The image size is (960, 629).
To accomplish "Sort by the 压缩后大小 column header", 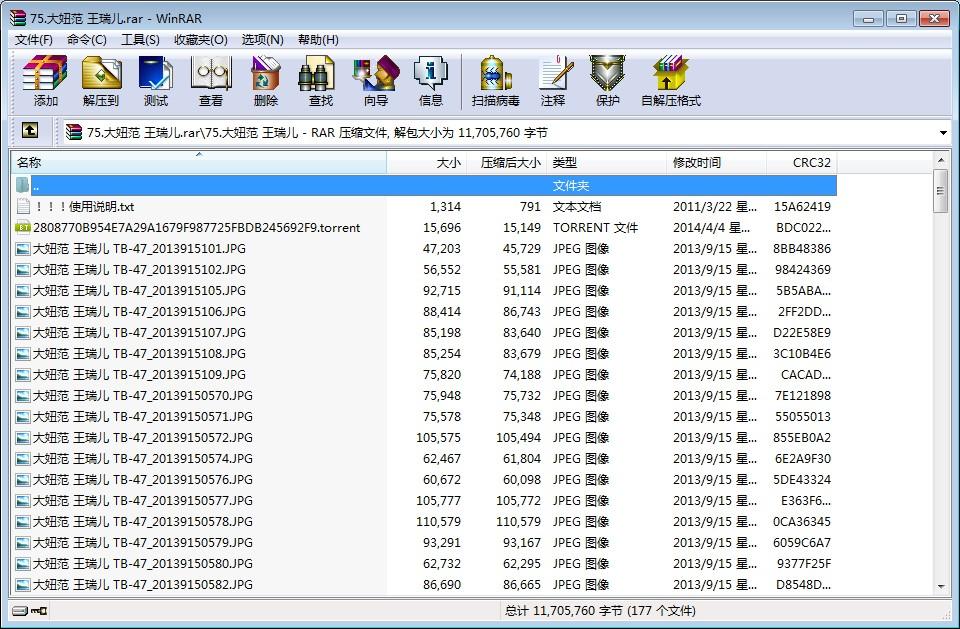I will tap(506, 162).
